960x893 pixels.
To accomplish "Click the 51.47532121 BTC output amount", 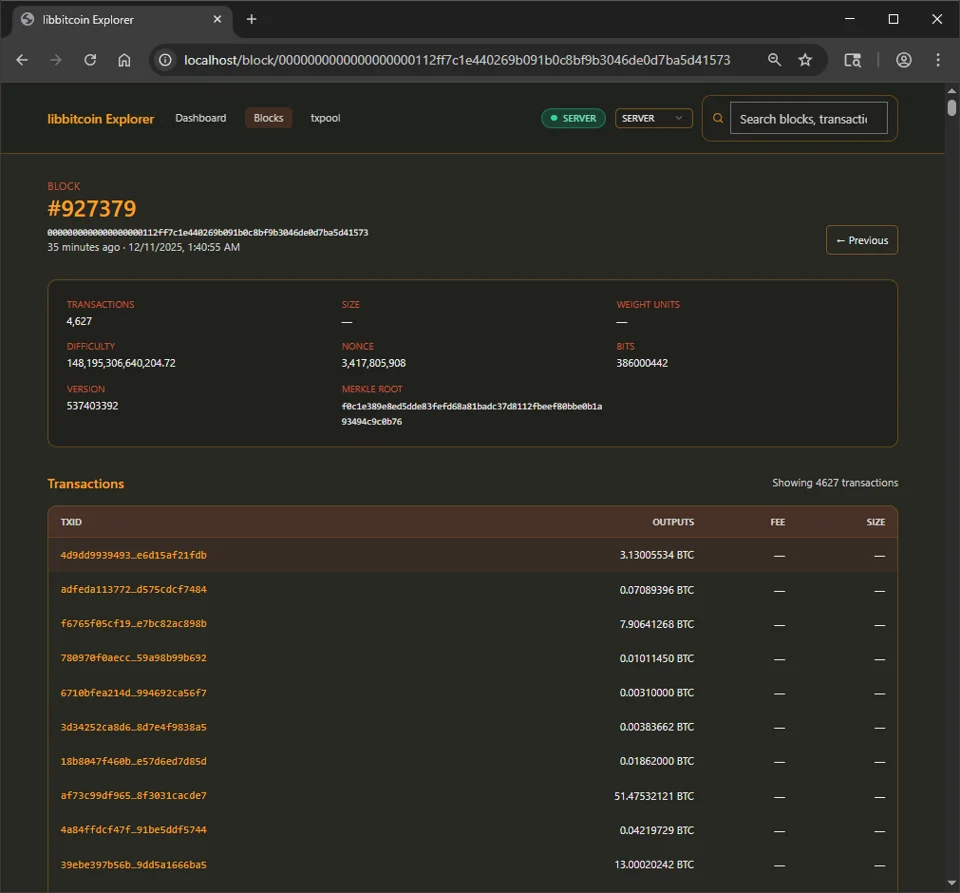I will (x=654, y=796).
